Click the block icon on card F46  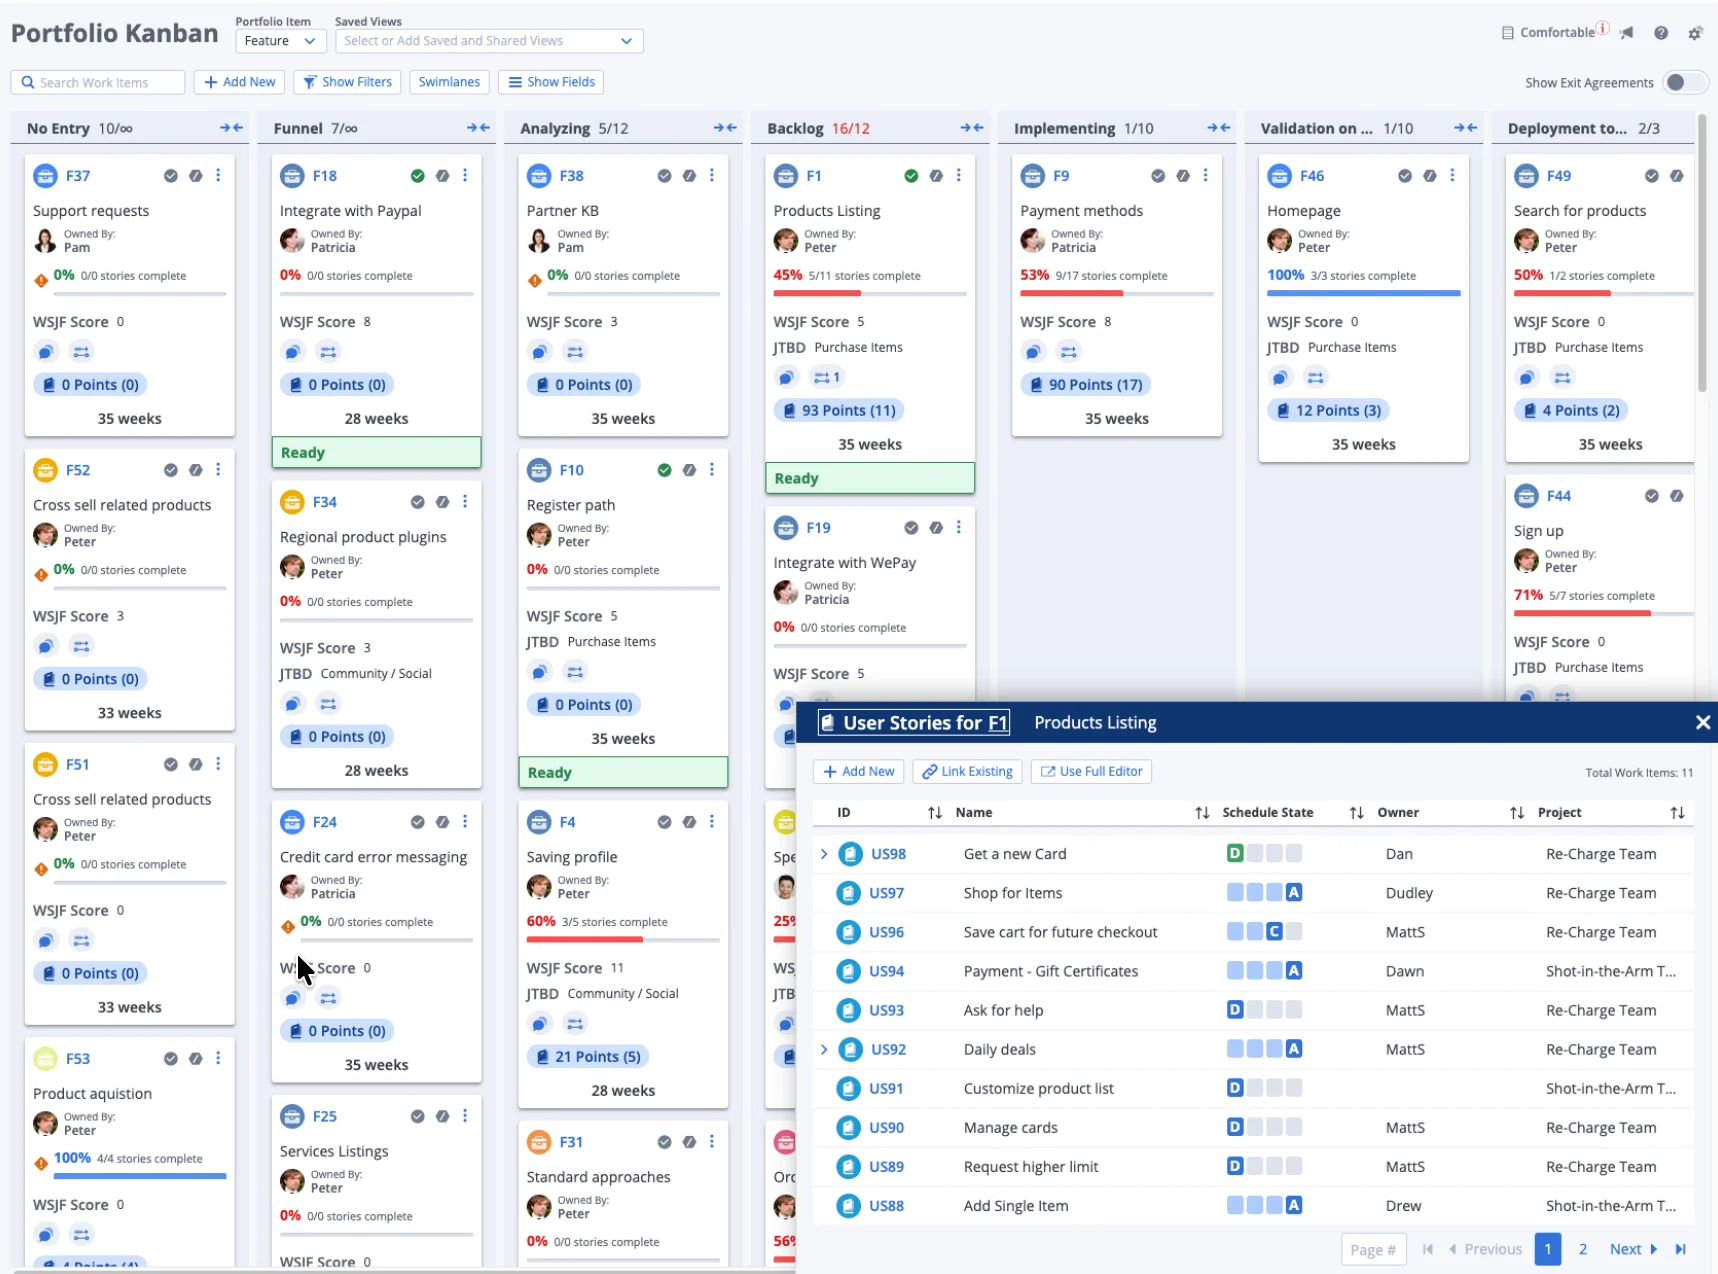(x=1430, y=176)
